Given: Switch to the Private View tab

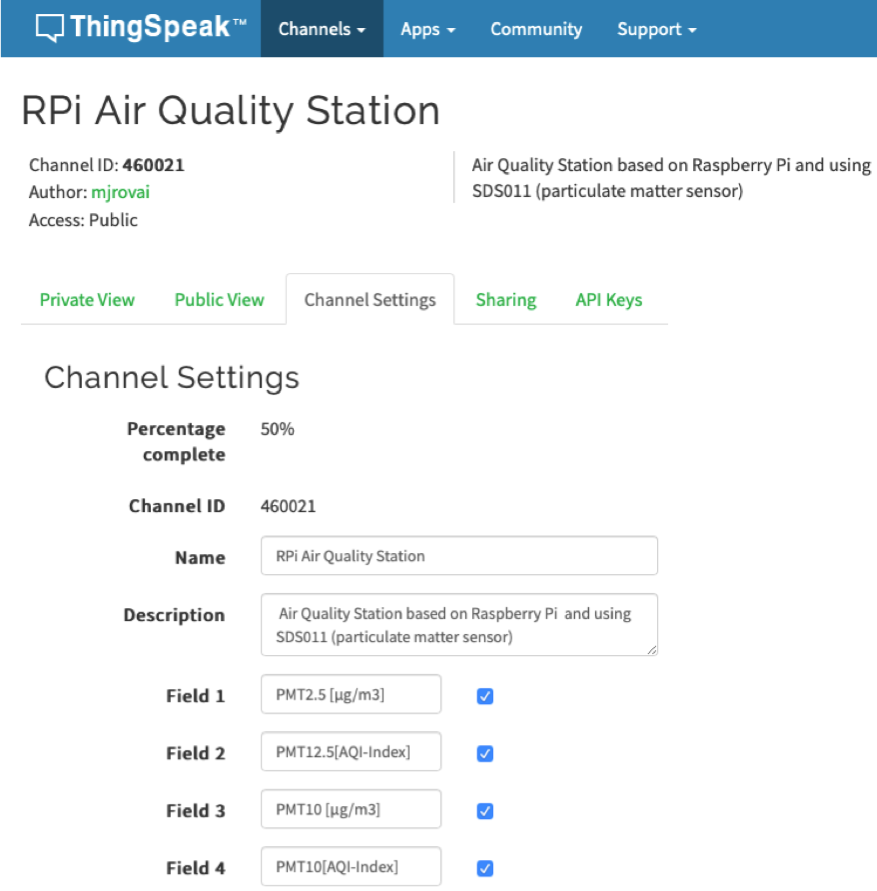Looking at the screenshot, I should 87,300.
